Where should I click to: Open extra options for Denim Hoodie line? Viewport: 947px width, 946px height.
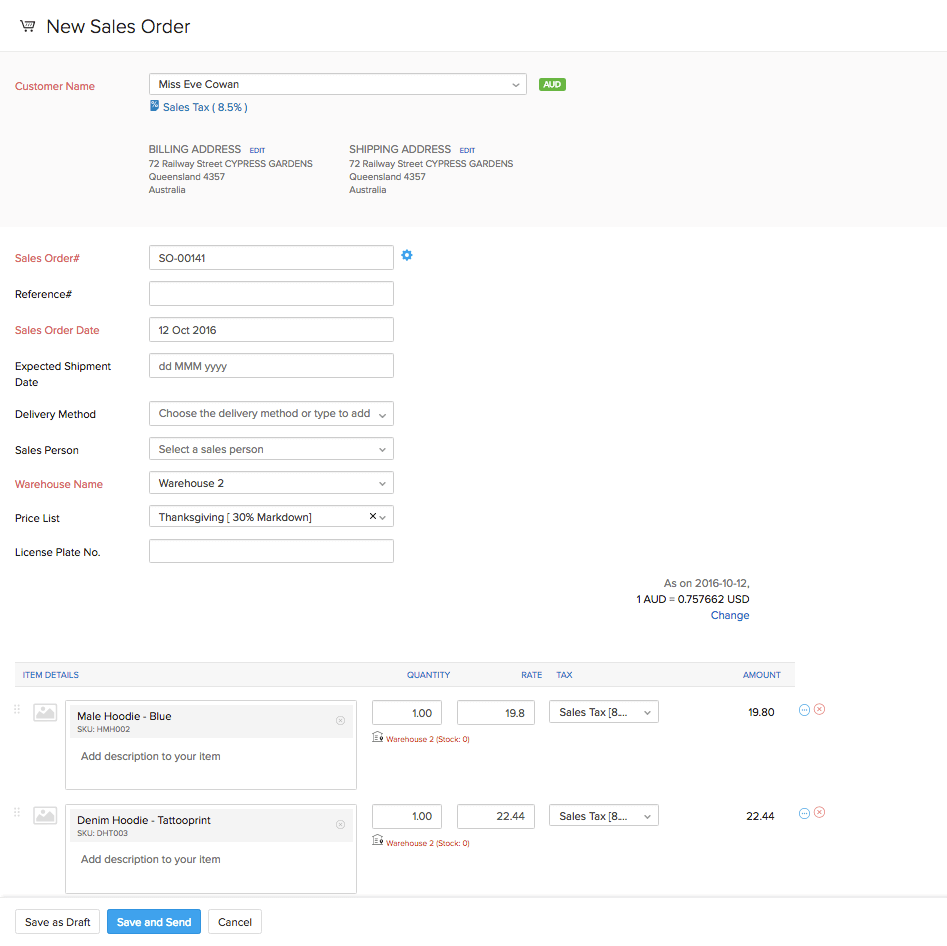[x=803, y=813]
